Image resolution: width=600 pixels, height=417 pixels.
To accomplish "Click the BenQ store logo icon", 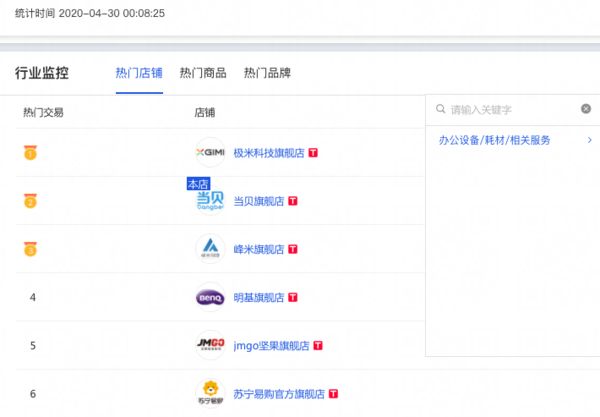I will pos(211,297).
